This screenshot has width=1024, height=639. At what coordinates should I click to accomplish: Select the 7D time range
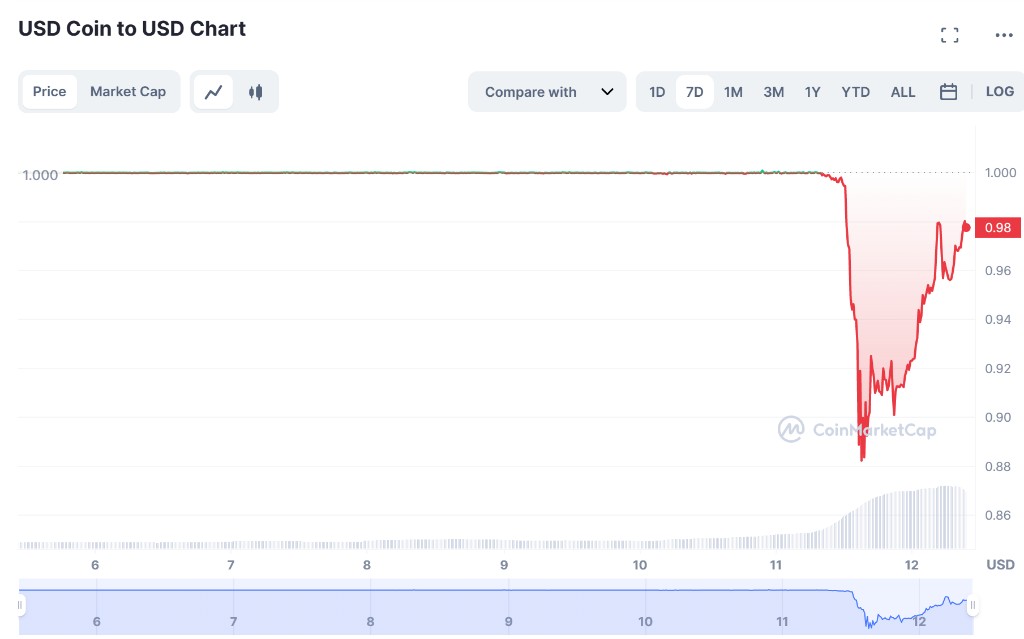[694, 92]
